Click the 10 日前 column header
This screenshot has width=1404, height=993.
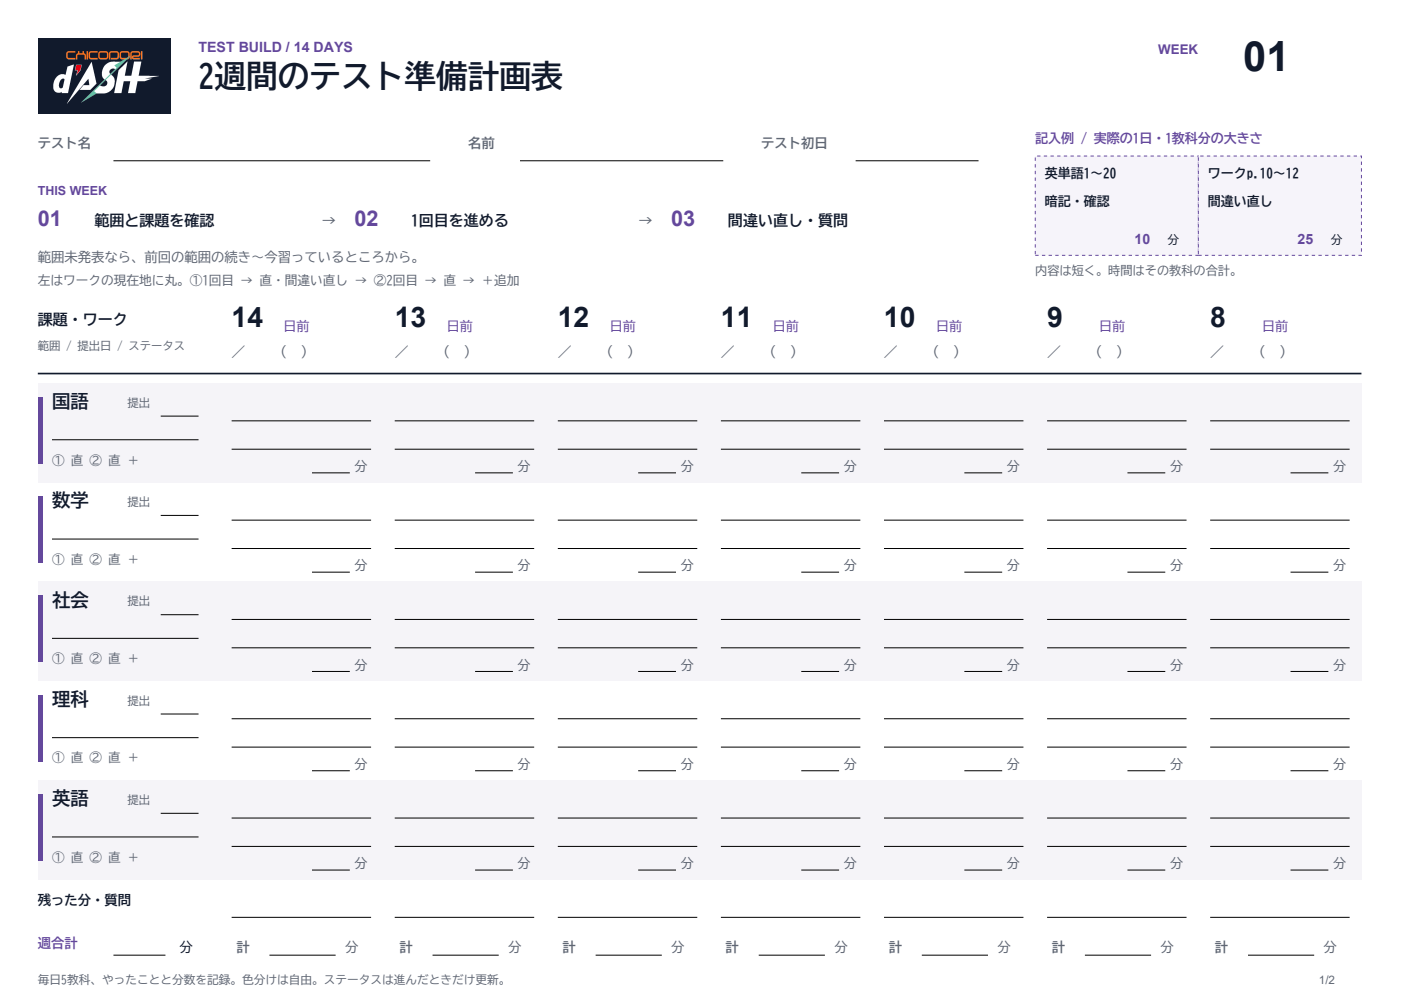click(922, 319)
